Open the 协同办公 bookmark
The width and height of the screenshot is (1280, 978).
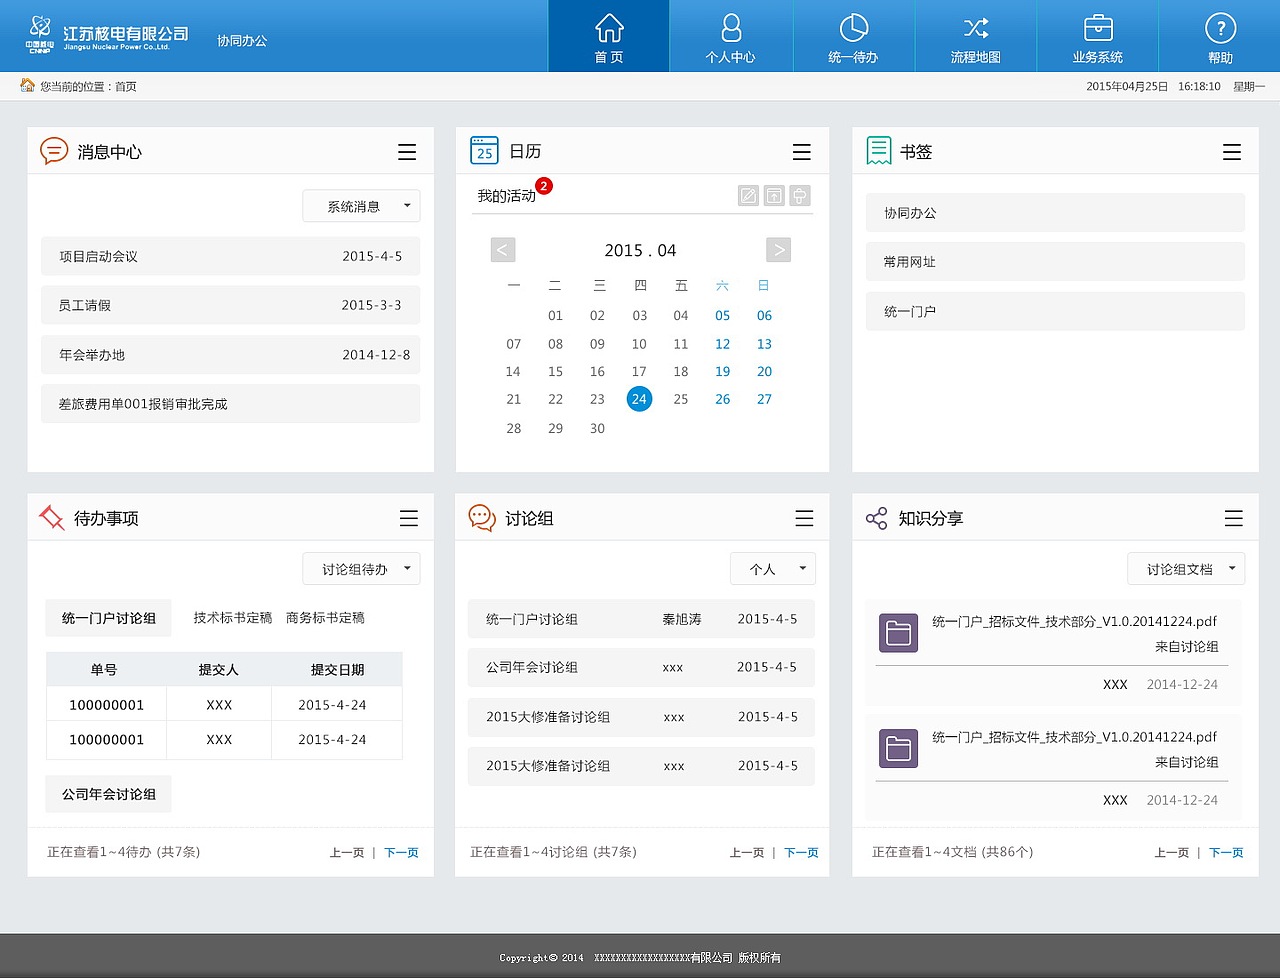click(x=1055, y=213)
